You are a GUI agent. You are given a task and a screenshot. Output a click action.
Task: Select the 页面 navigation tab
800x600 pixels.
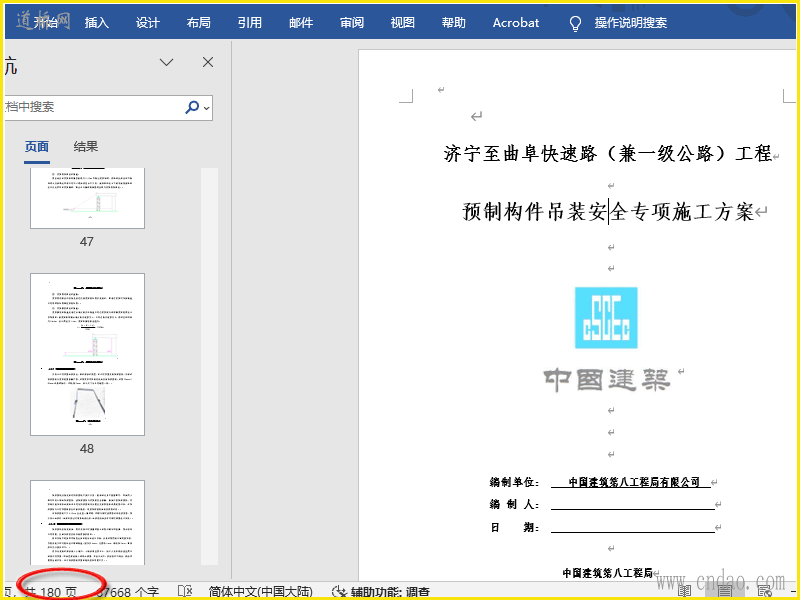coord(37,147)
